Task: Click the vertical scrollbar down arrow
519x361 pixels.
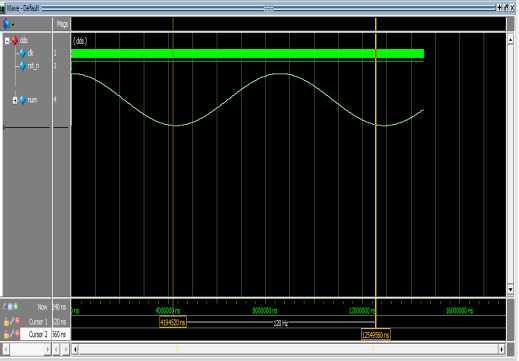Action: [x=510, y=289]
